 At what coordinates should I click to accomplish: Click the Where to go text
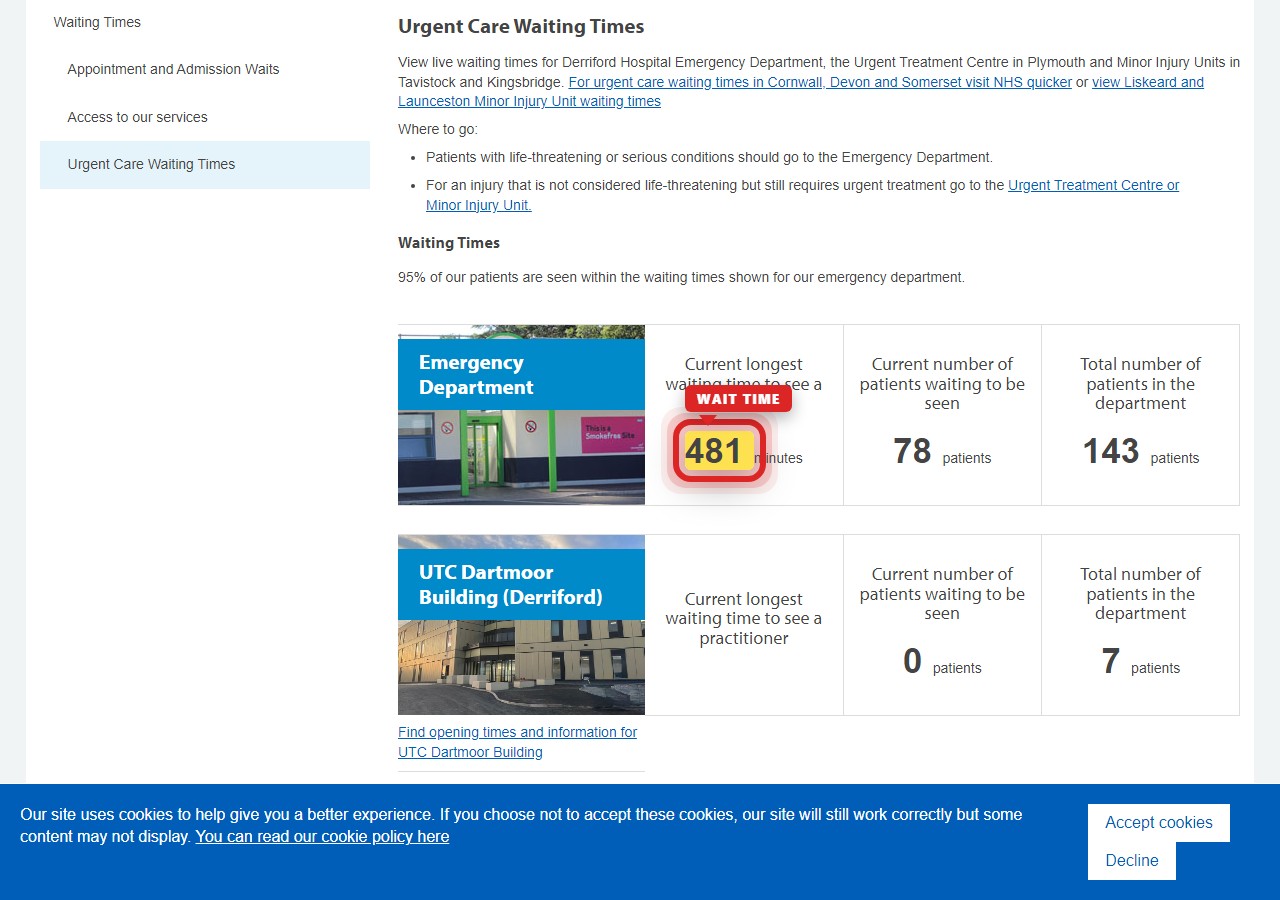point(438,129)
